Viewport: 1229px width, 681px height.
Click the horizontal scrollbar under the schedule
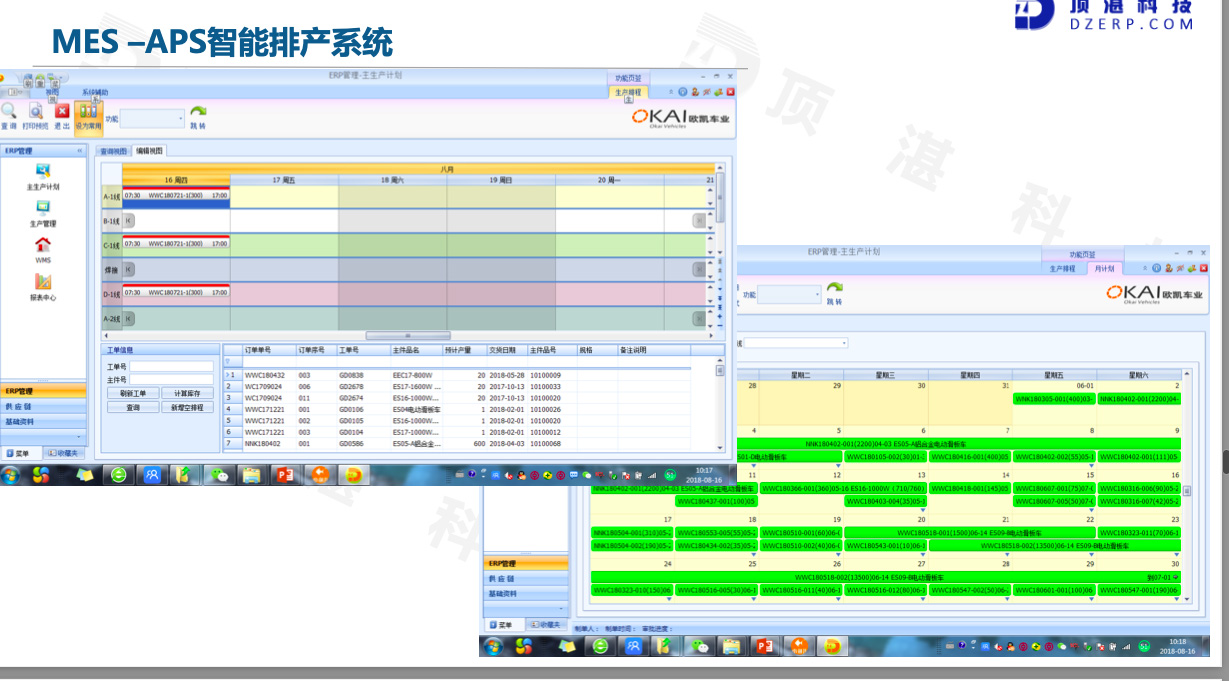(x=408, y=336)
